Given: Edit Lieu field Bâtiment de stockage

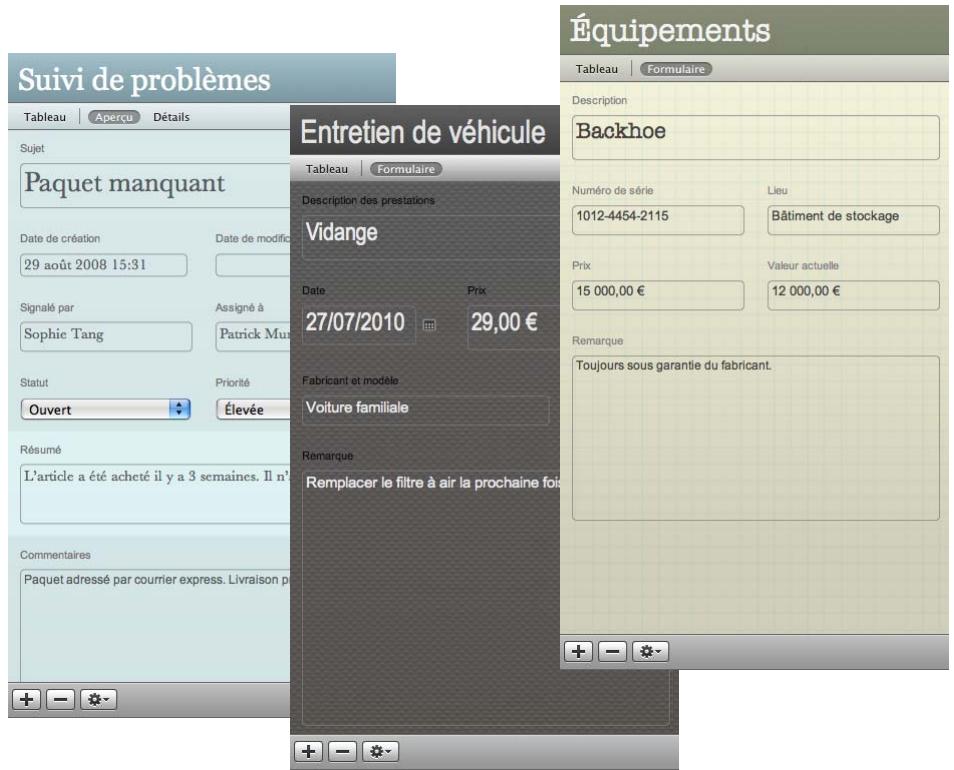Looking at the screenshot, I should tap(854, 220).
